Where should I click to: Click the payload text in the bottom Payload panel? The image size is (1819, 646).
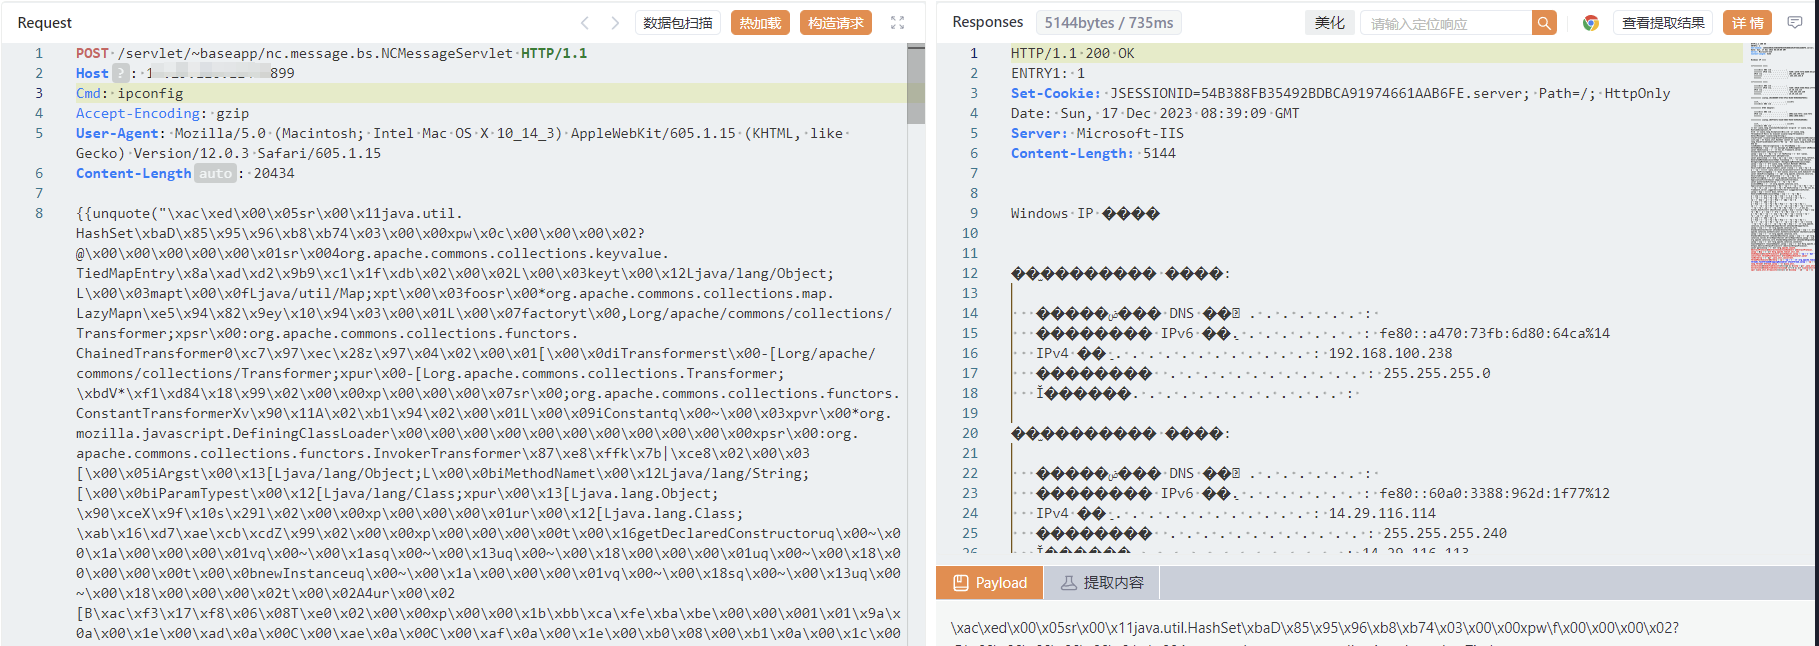click(1314, 628)
